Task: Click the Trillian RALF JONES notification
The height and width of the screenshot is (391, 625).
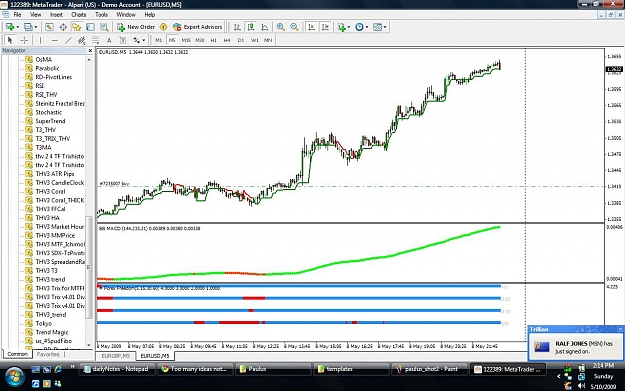Action: click(x=576, y=347)
